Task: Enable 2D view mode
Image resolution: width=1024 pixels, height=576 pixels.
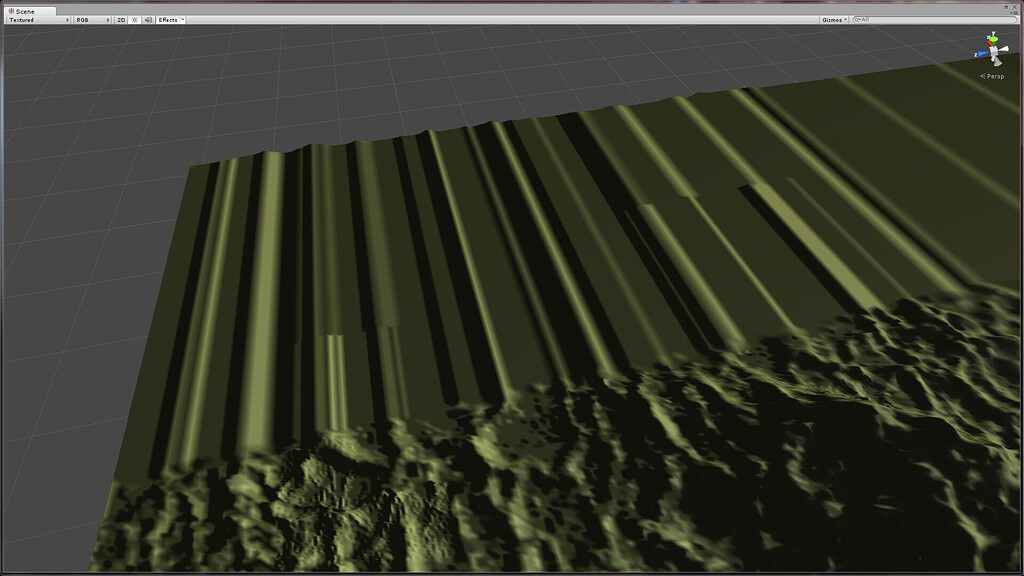Action: (x=122, y=19)
